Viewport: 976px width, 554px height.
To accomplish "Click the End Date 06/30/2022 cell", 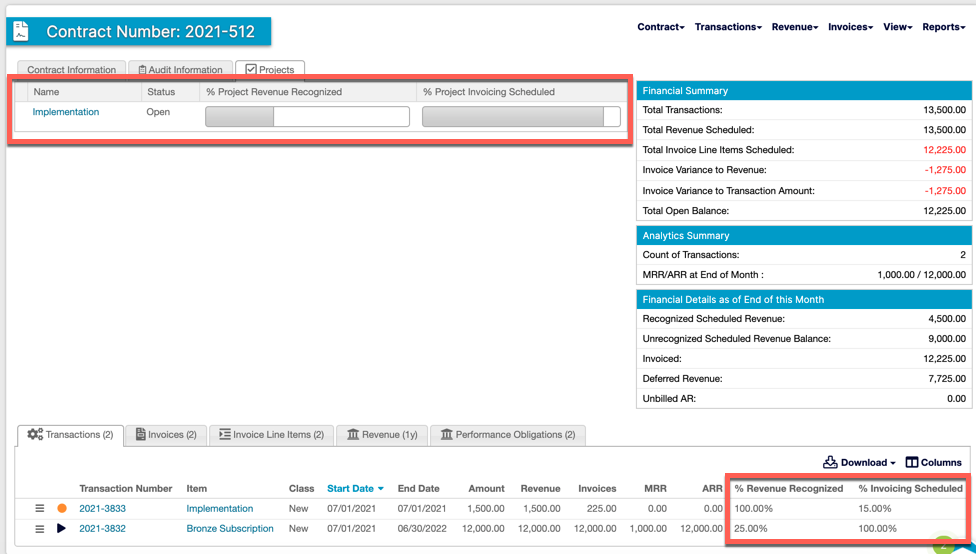I will [422, 528].
